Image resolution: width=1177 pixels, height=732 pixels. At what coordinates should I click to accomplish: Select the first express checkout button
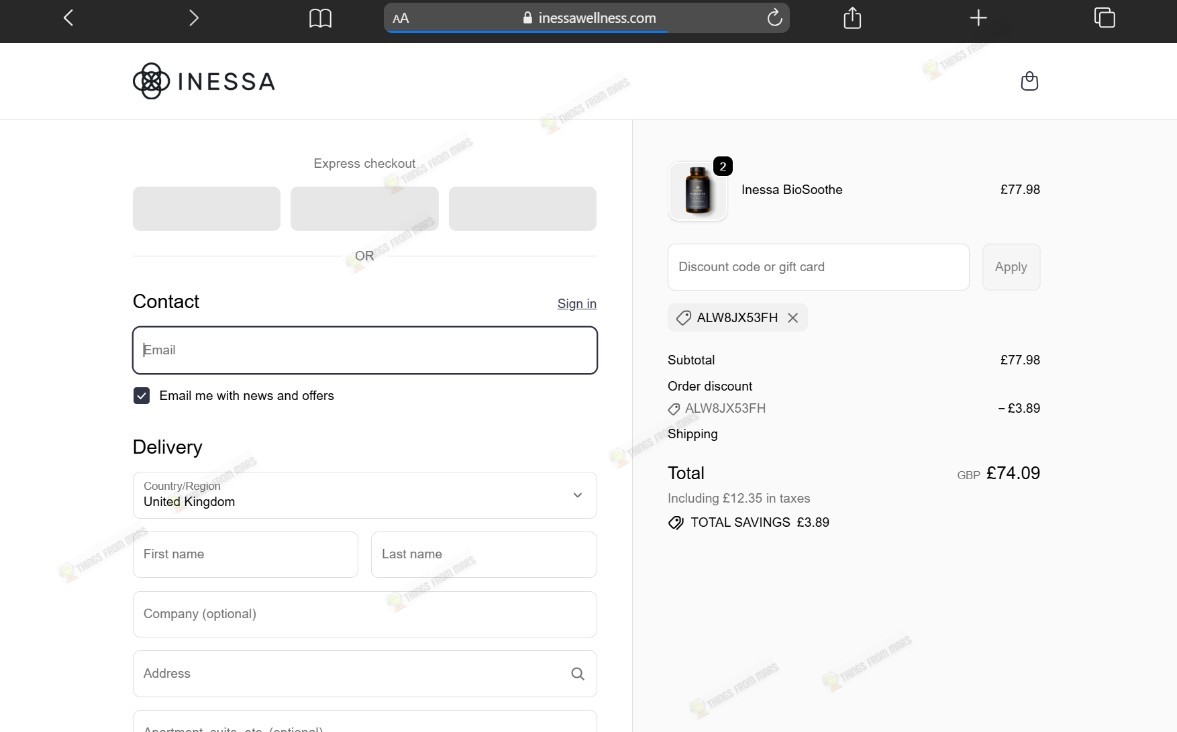[x=206, y=209]
